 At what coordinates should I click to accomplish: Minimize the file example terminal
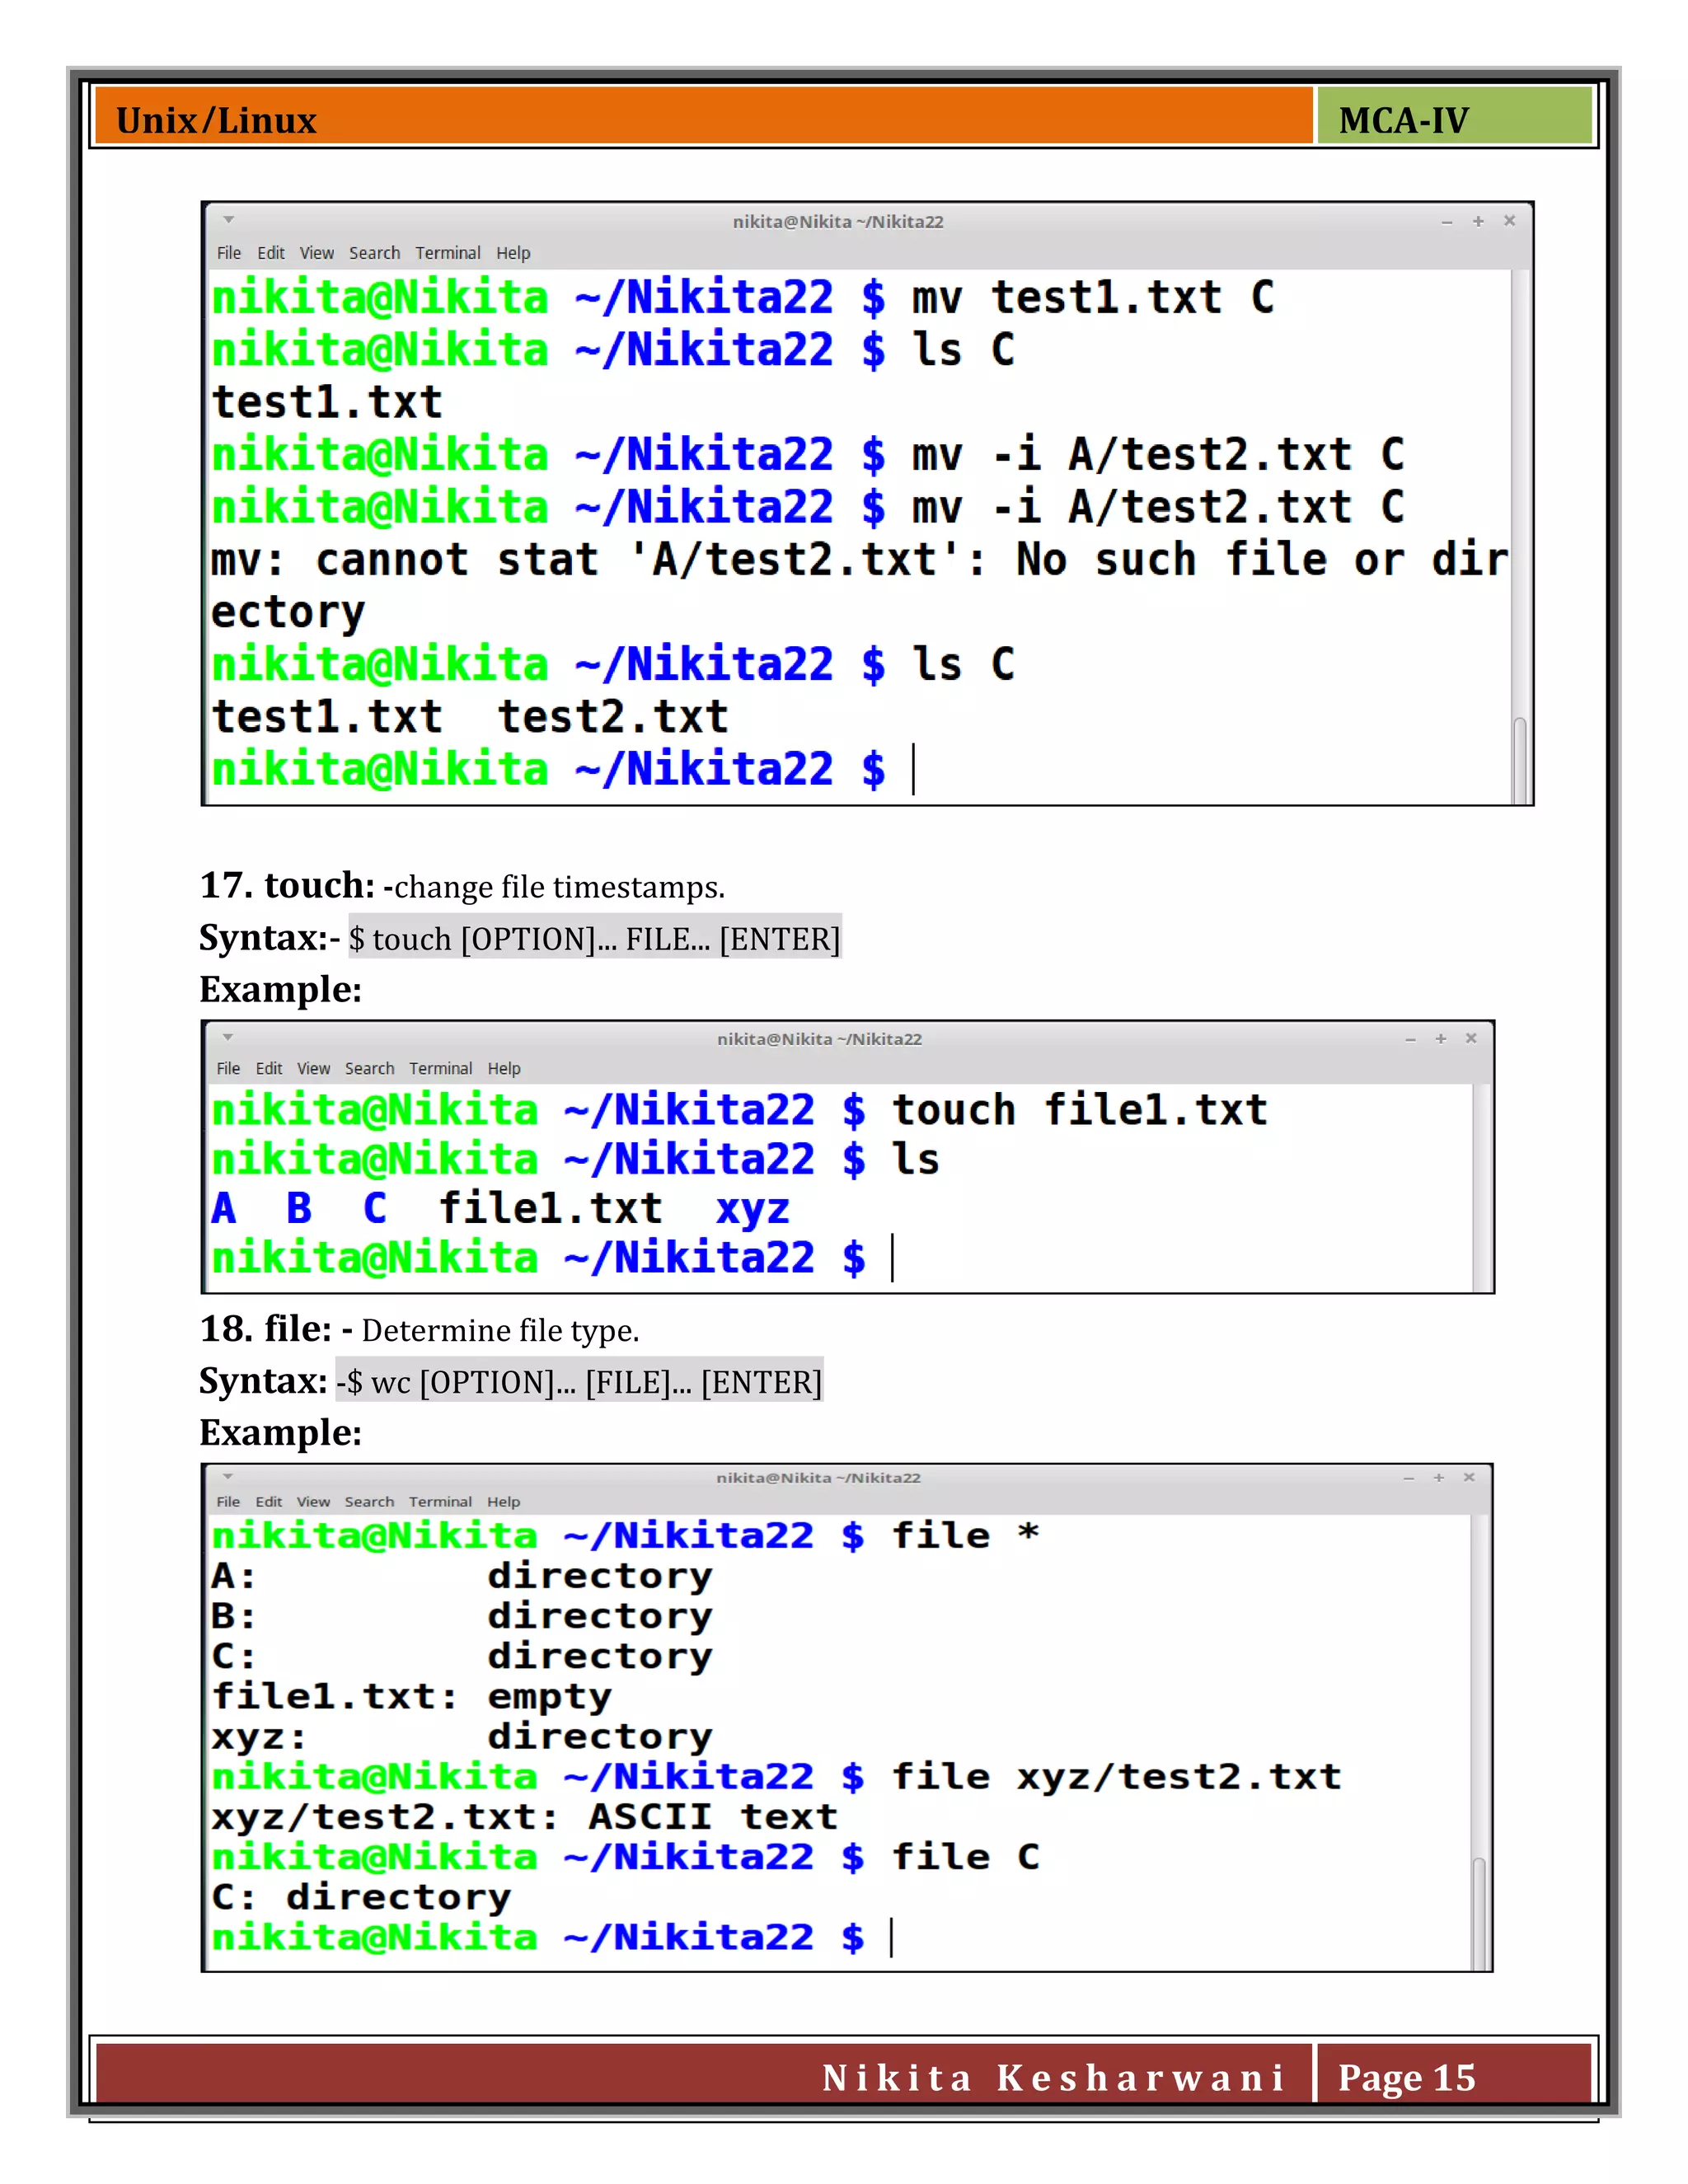coord(1408,1478)
